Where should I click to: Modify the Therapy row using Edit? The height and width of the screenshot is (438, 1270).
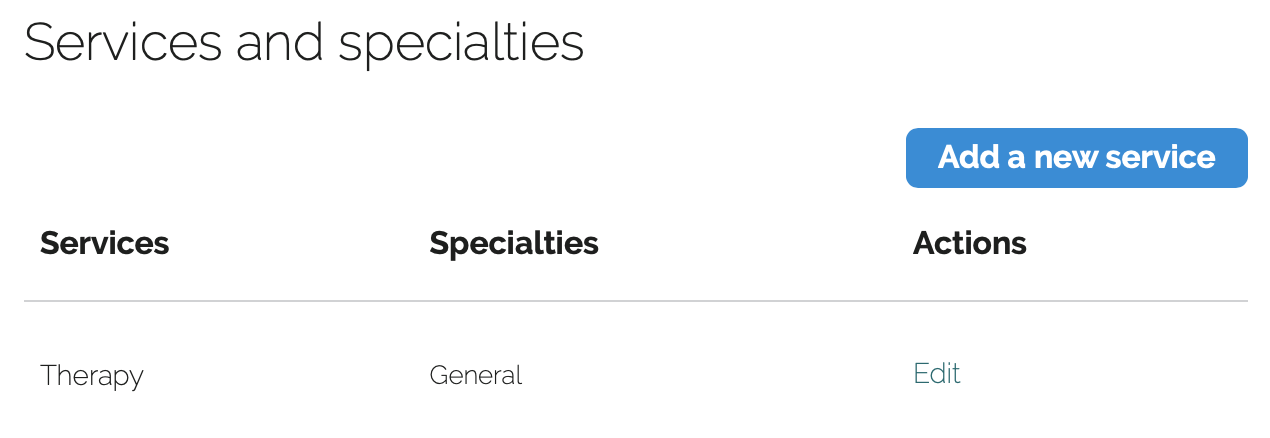(x=936, y=374)
